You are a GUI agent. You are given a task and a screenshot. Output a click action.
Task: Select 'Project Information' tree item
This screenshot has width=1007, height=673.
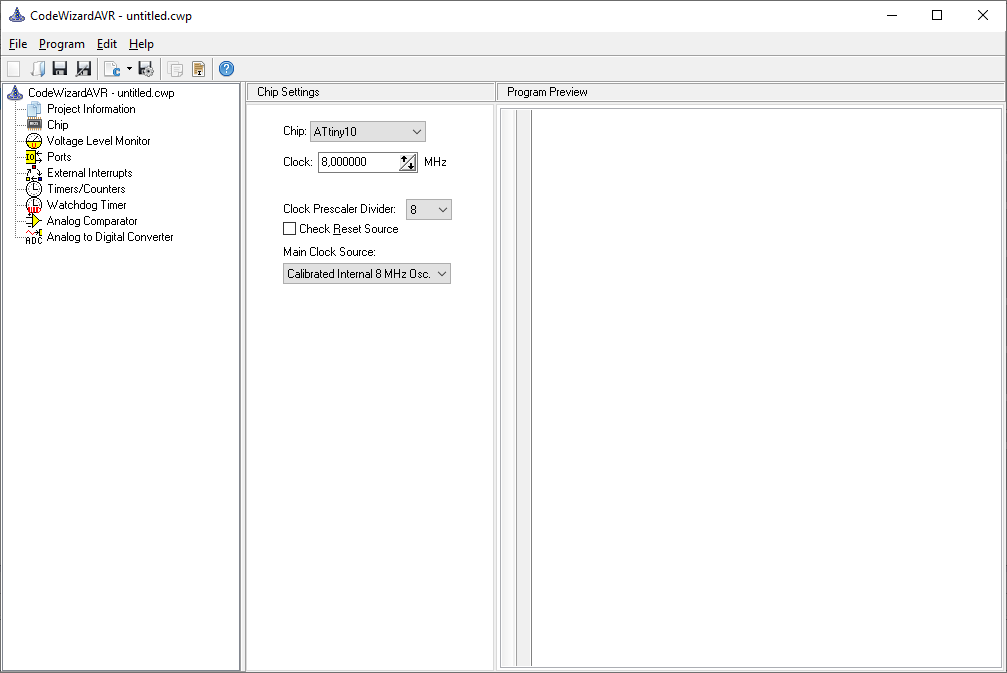point(91,109)
